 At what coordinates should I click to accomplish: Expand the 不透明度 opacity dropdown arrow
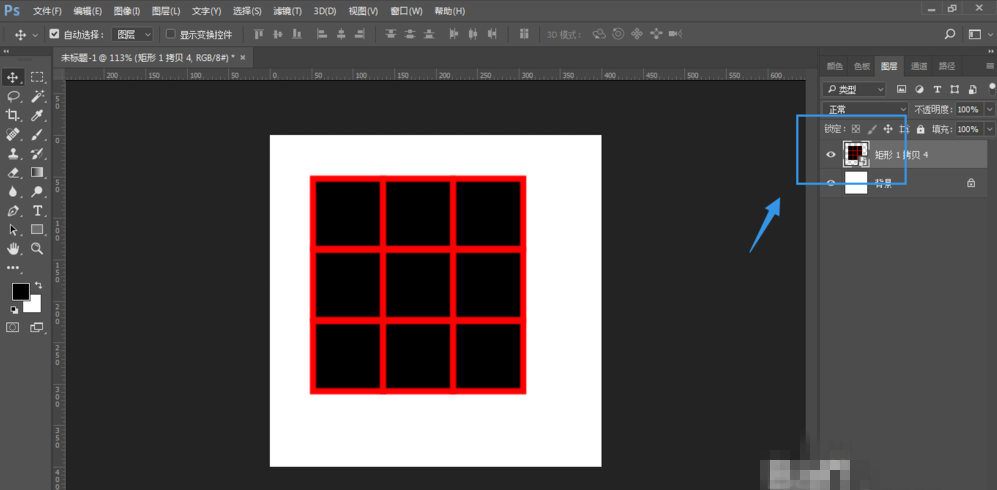click(989, 109)
